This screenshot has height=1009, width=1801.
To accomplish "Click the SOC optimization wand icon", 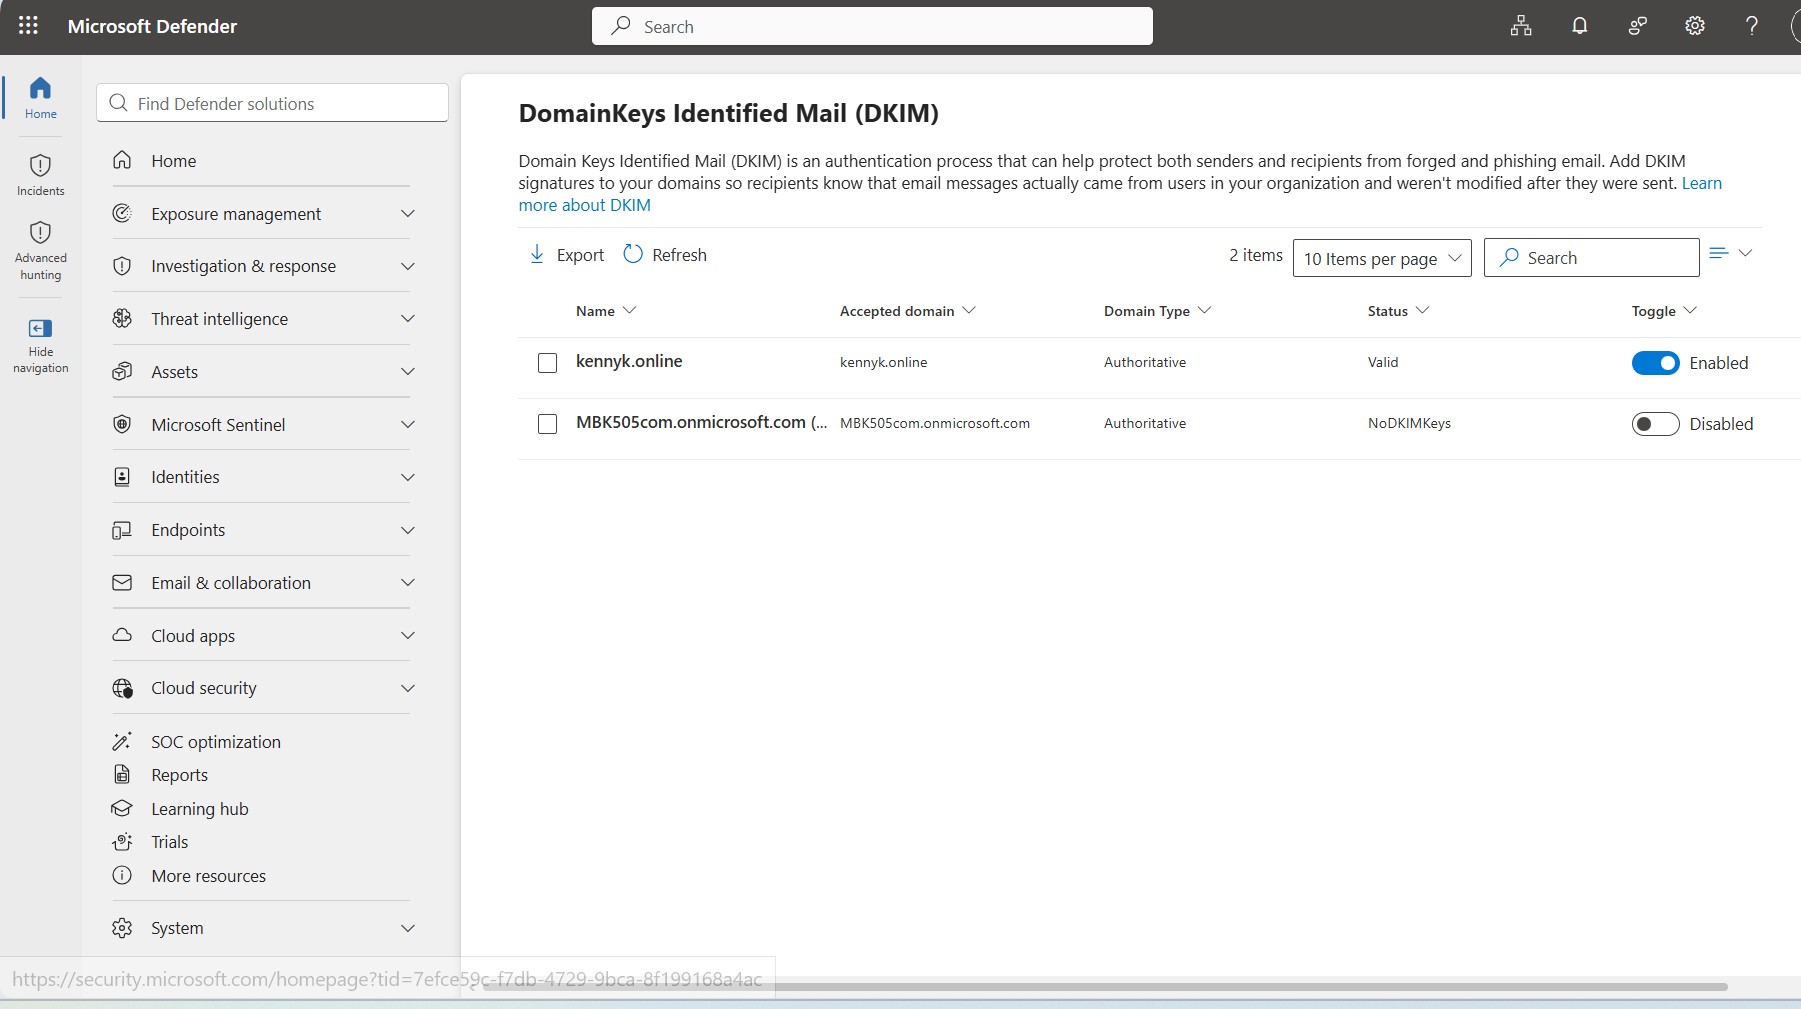I will 122,741.
